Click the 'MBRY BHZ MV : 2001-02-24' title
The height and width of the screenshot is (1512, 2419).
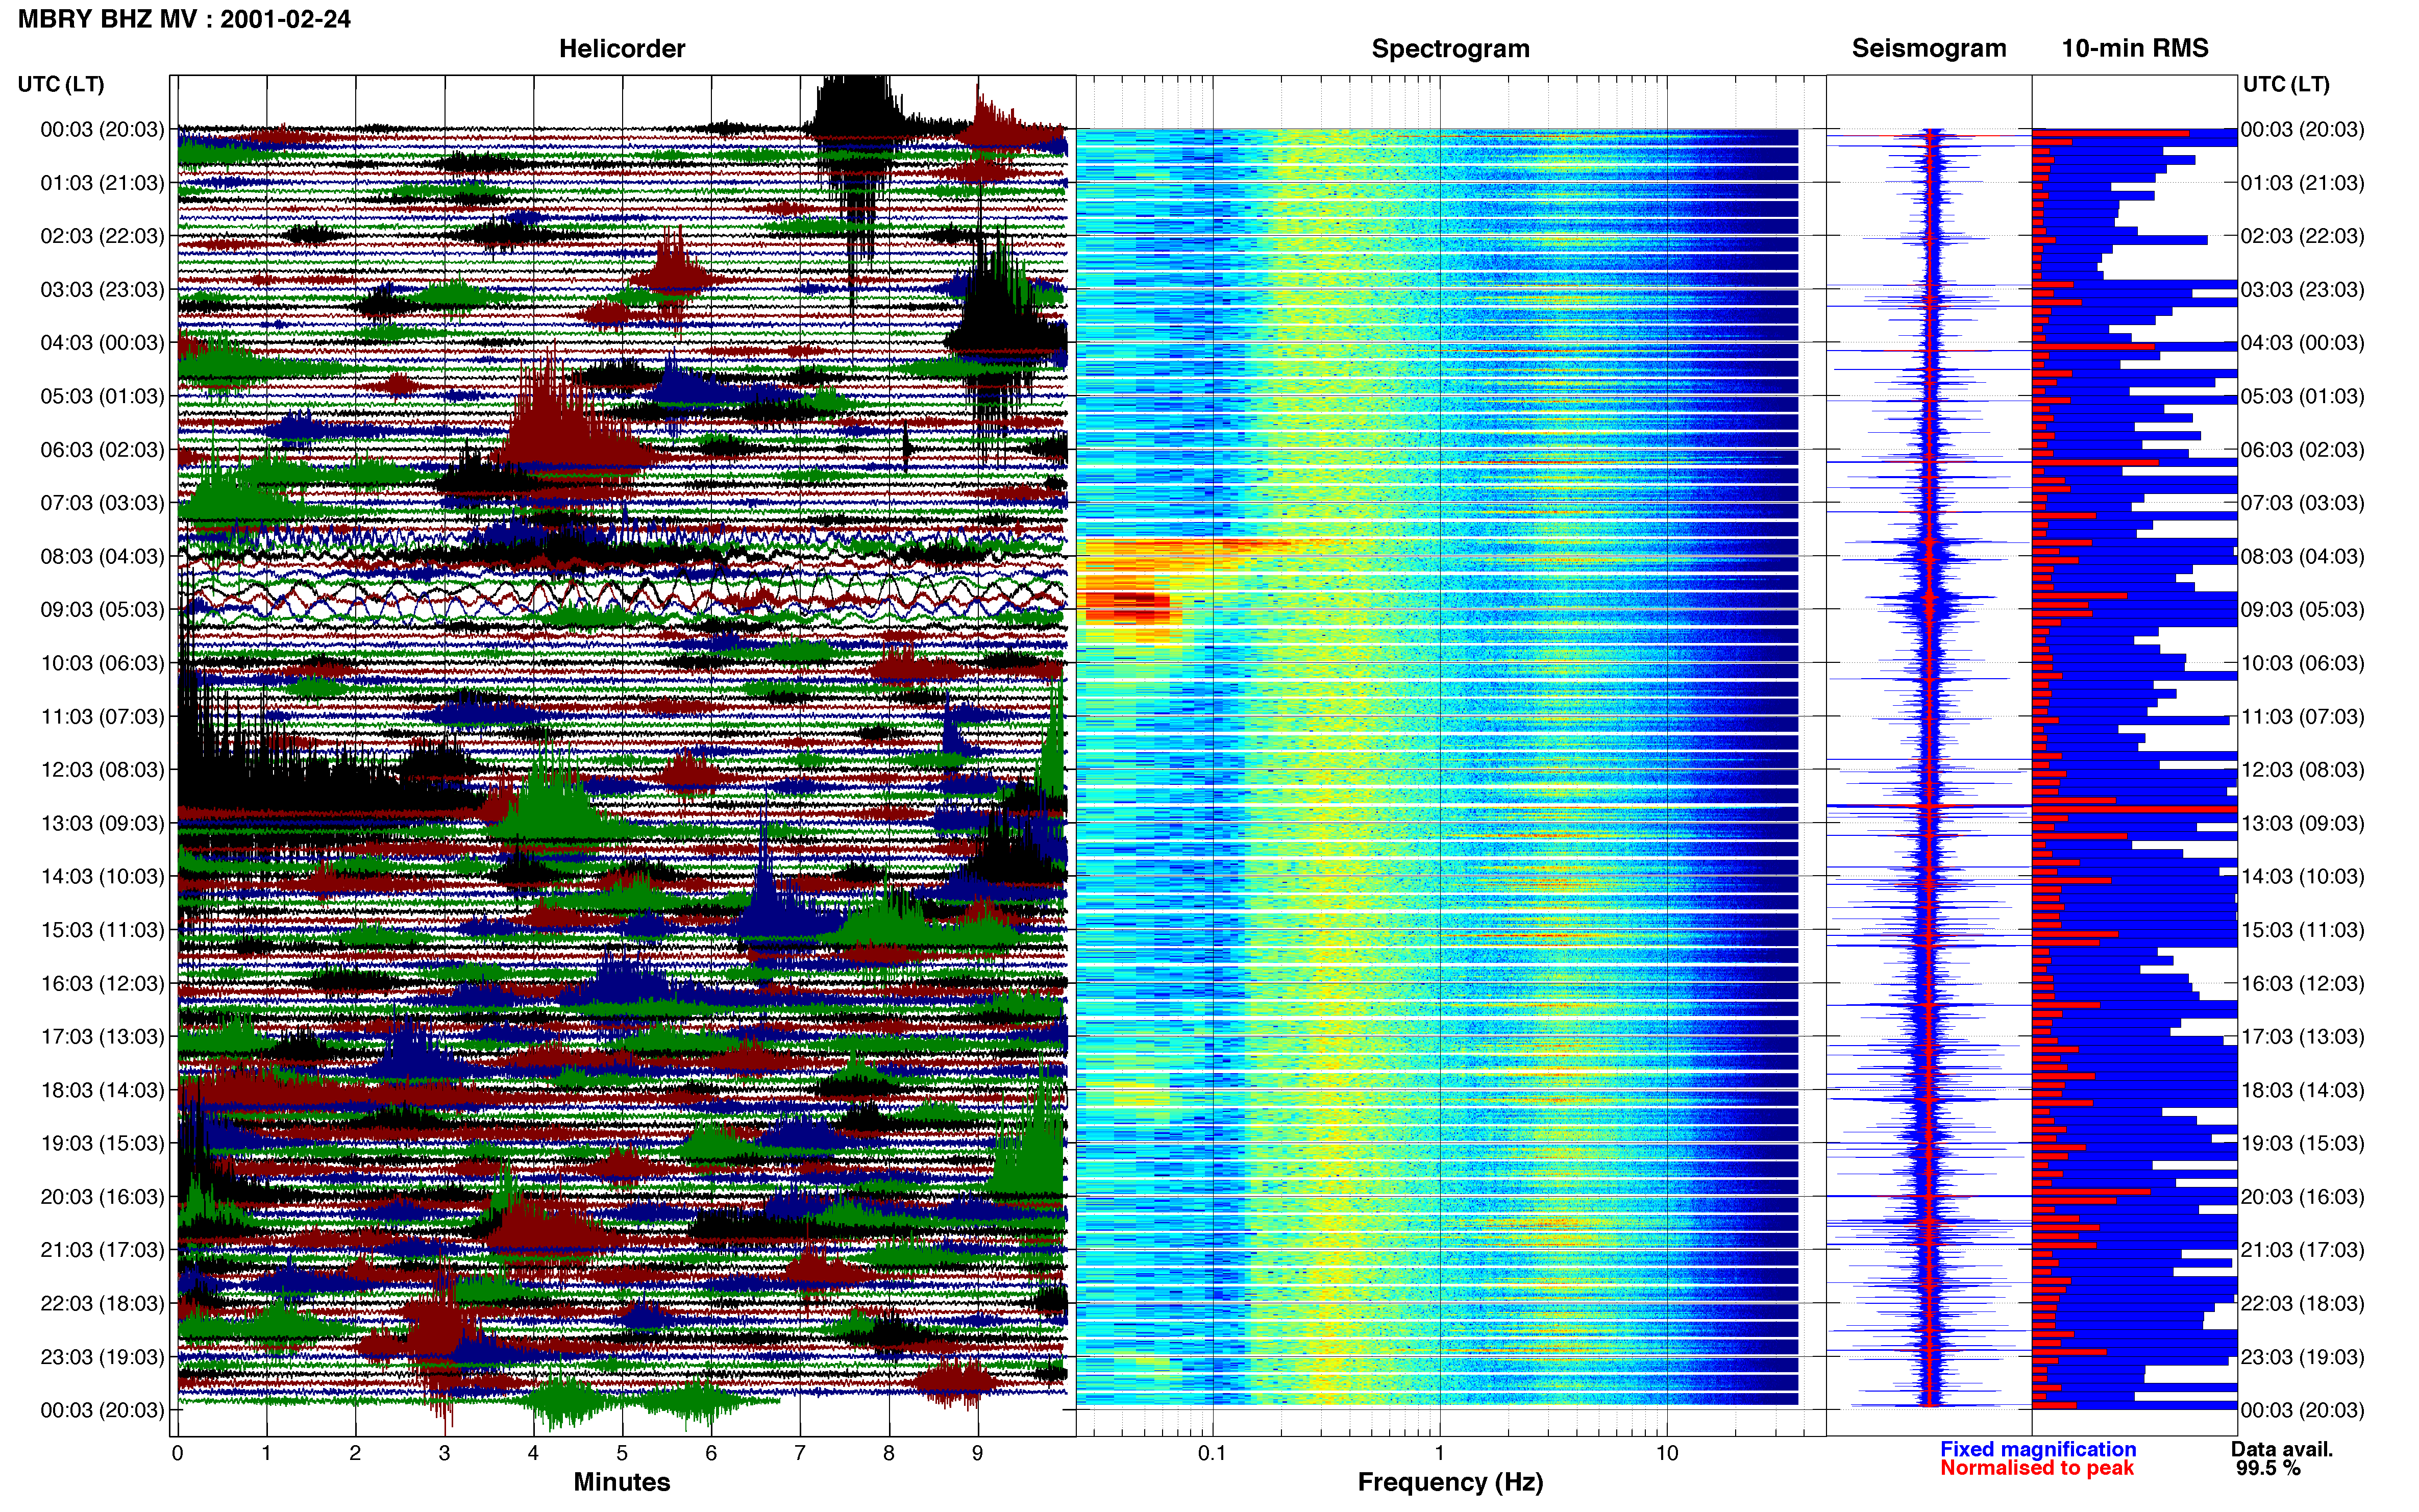tap(184, 19)
